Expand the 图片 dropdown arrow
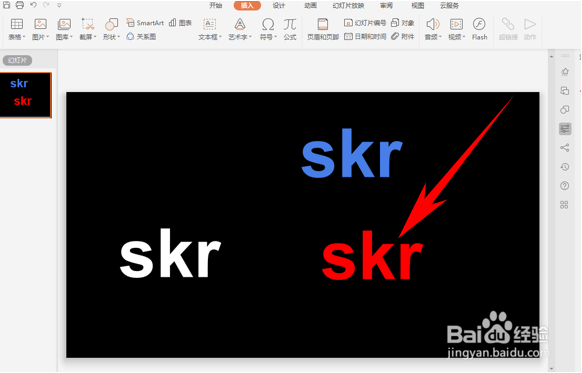This screenshot has width=582, height=373. (48, 37)
